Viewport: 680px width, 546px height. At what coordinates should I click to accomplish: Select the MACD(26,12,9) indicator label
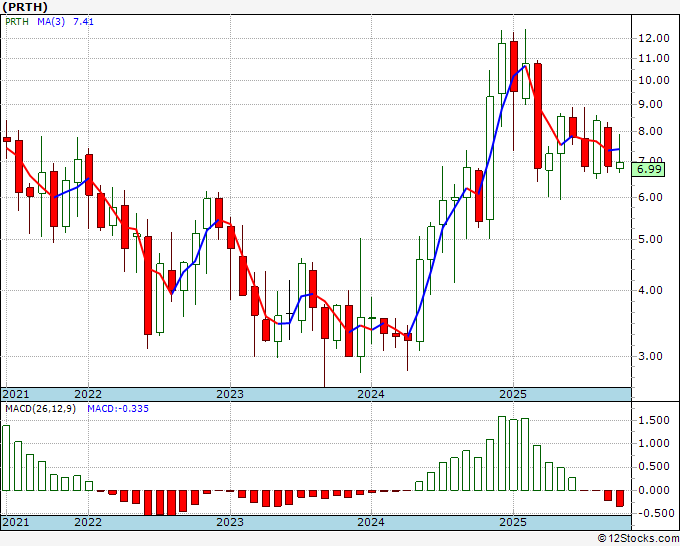point(40,409)
